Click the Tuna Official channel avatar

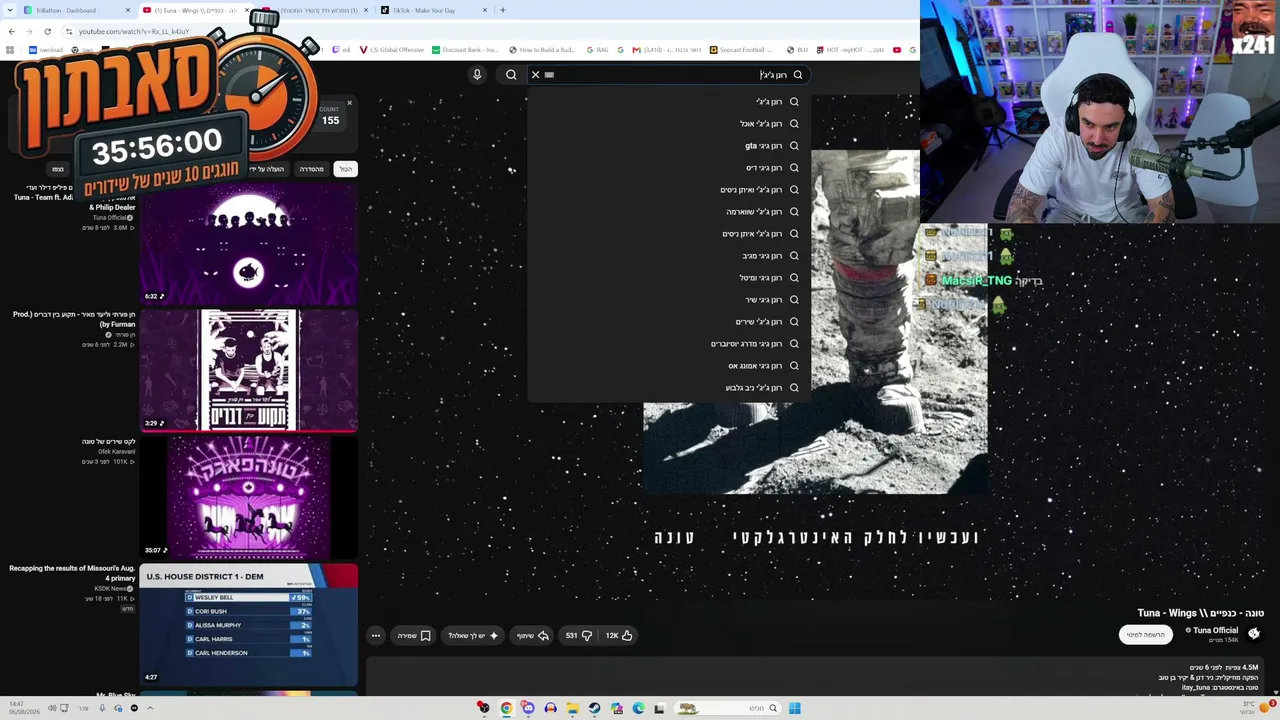click(1254, 634)
